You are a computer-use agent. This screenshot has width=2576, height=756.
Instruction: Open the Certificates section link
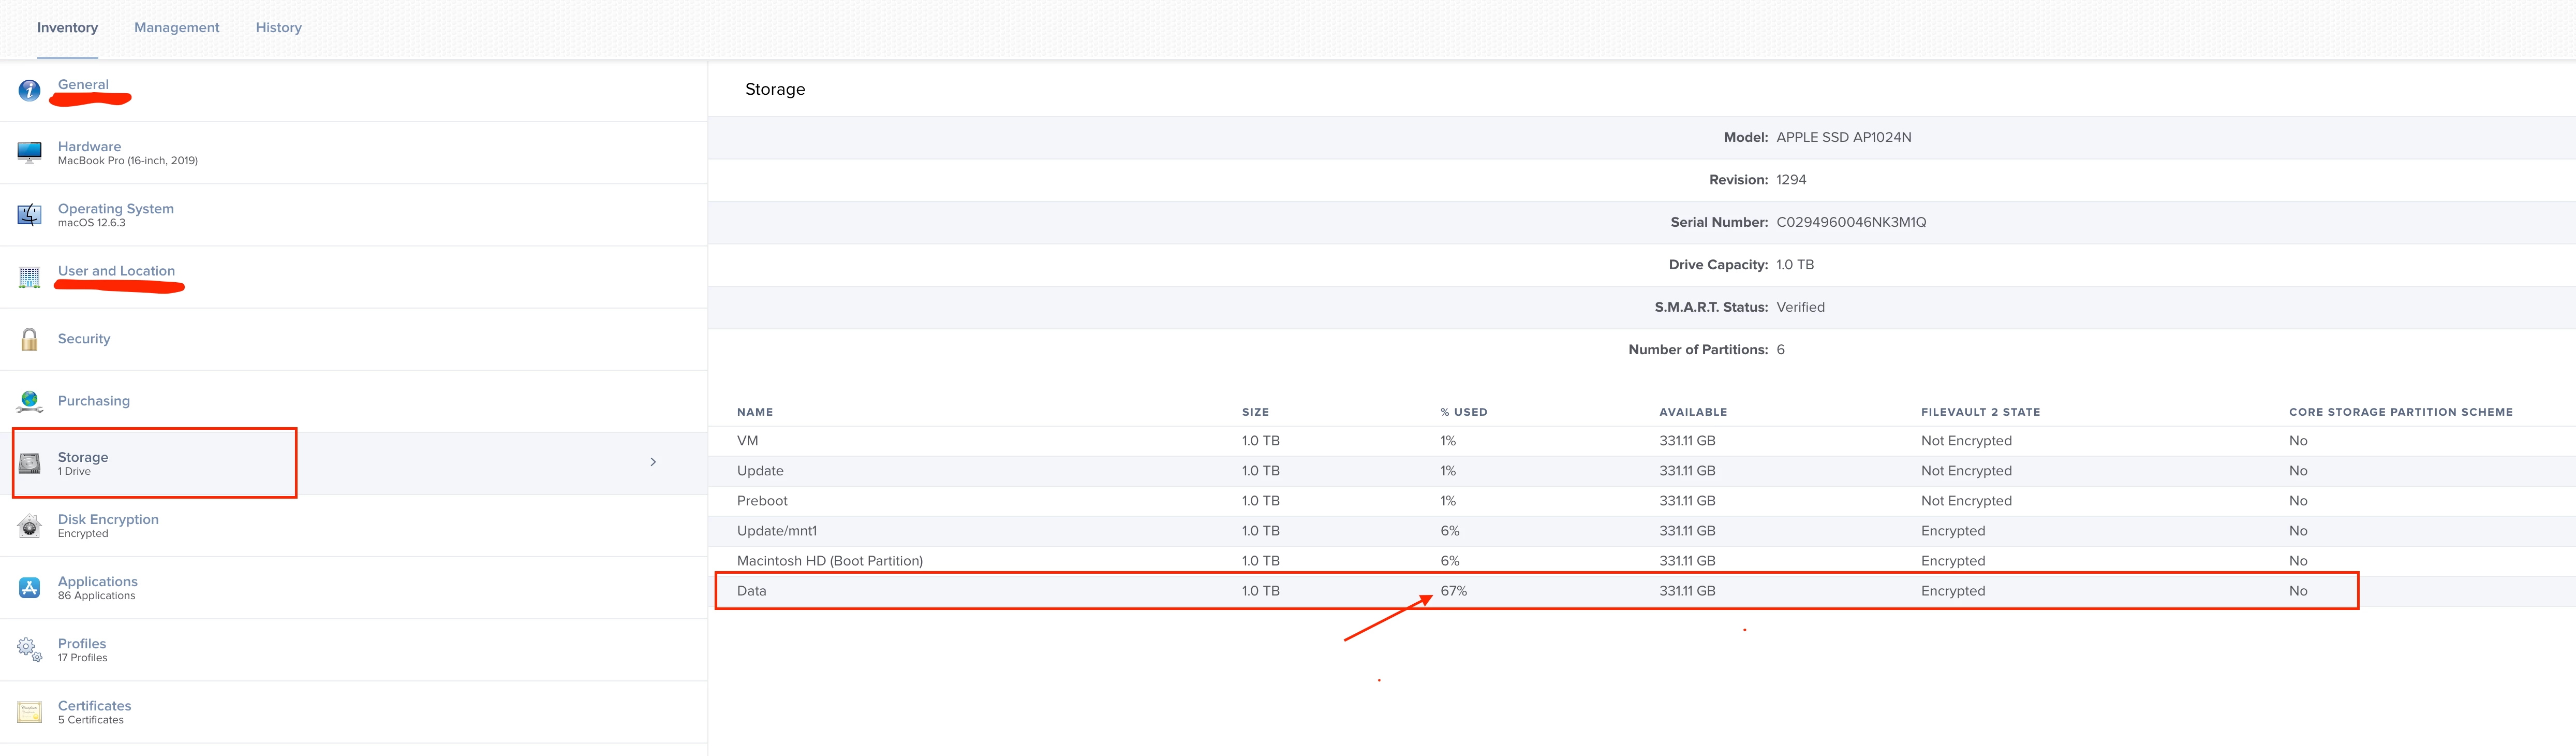click(94, 706)
